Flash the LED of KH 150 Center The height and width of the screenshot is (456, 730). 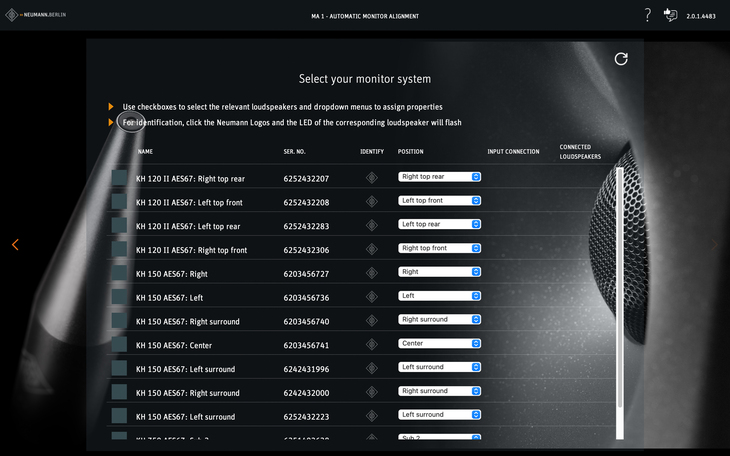372,344
